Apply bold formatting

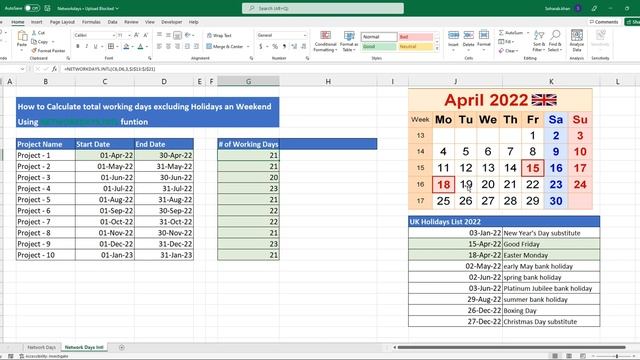(78, 47)
